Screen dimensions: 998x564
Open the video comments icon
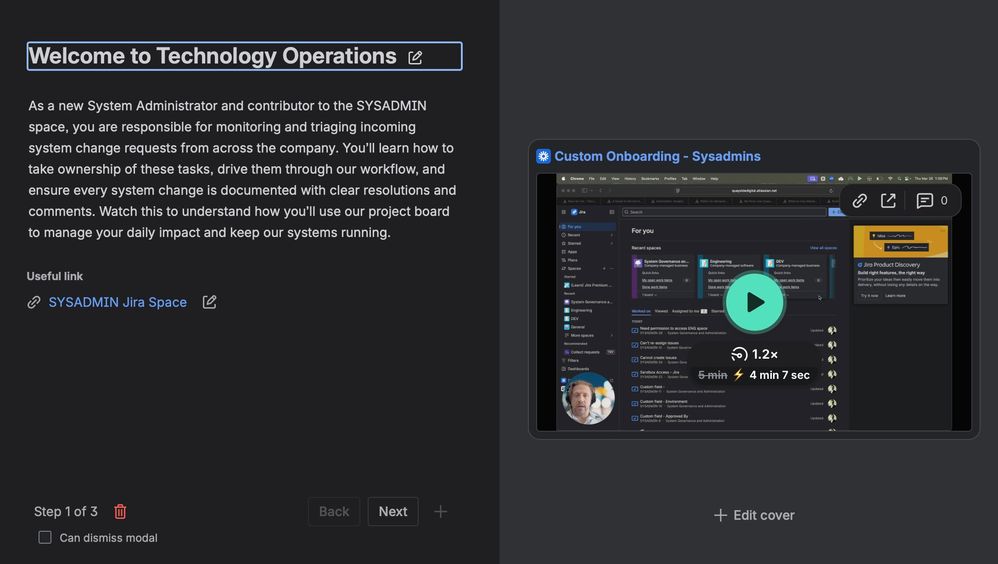pyautogui.click(x=924, y=201)
